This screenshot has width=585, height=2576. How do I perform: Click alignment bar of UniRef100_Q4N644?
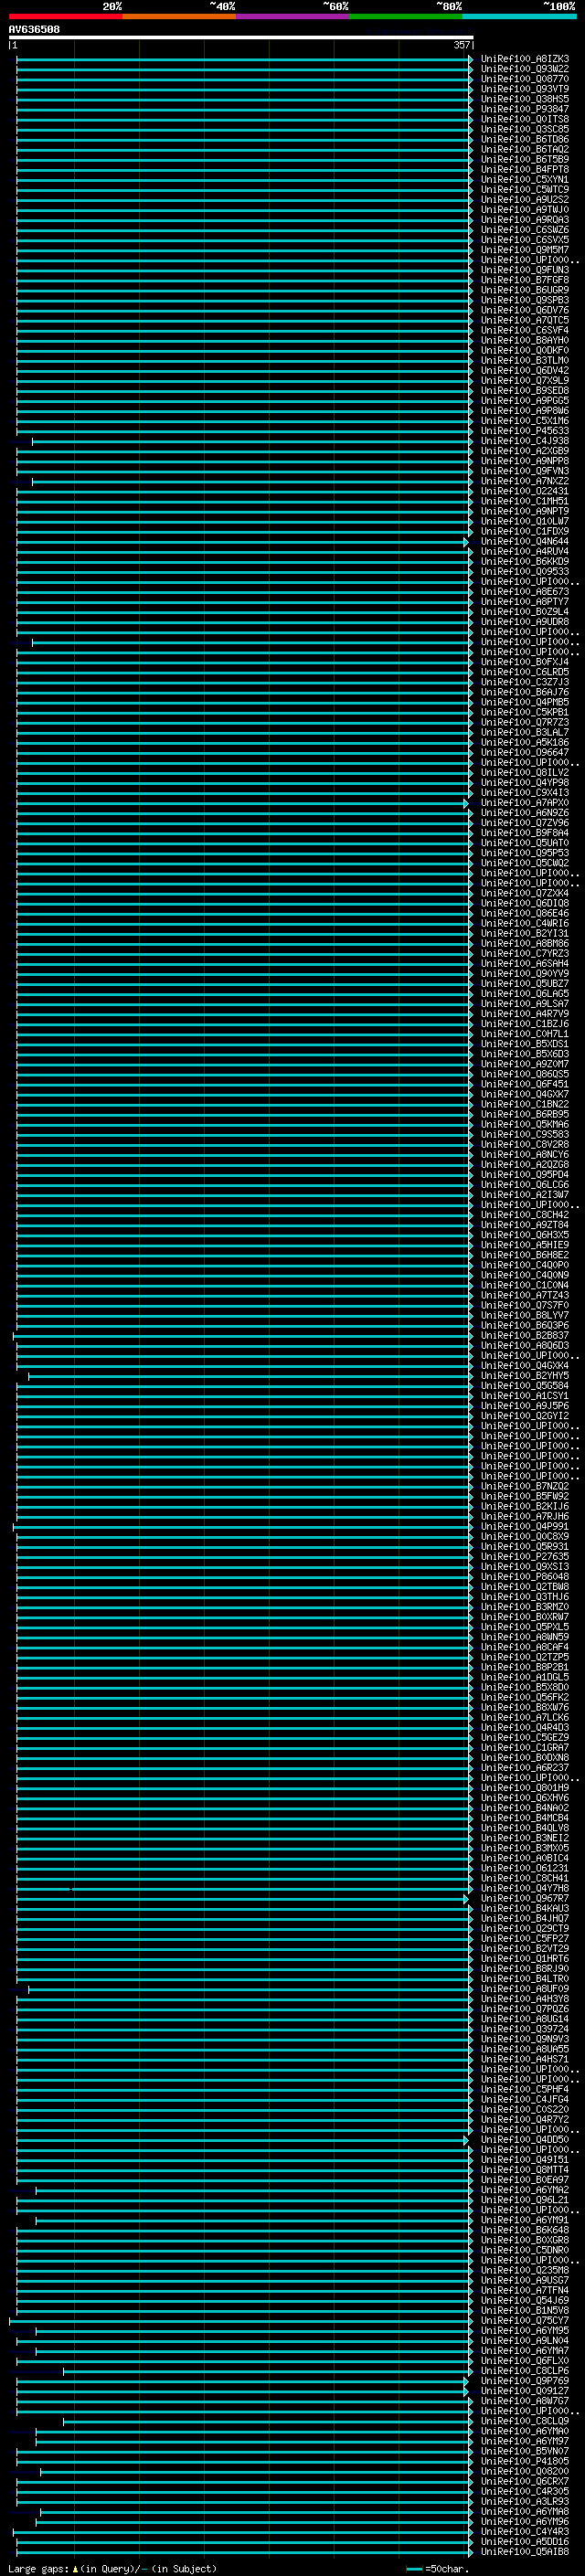coord(241,541)
